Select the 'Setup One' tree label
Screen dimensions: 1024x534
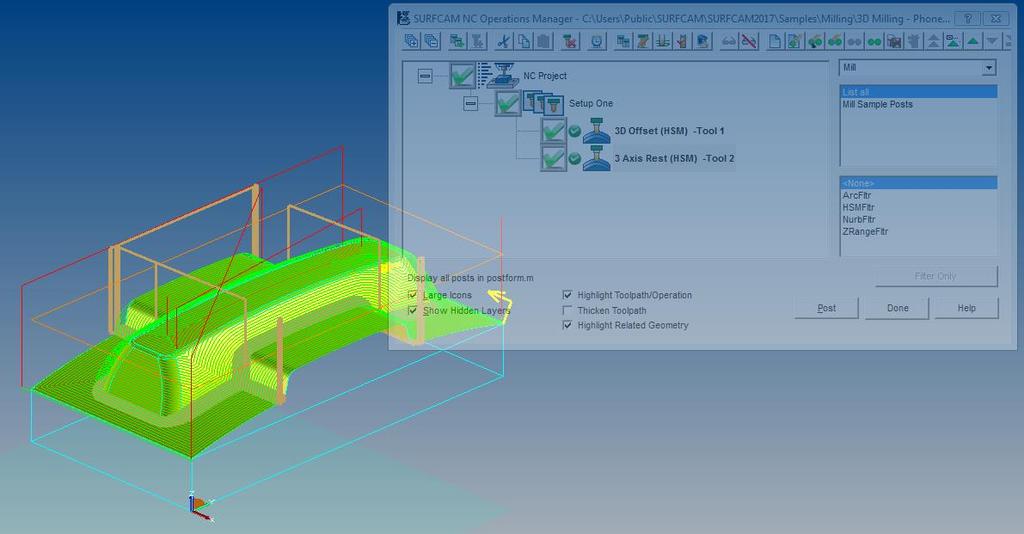[x=590, y=103]
